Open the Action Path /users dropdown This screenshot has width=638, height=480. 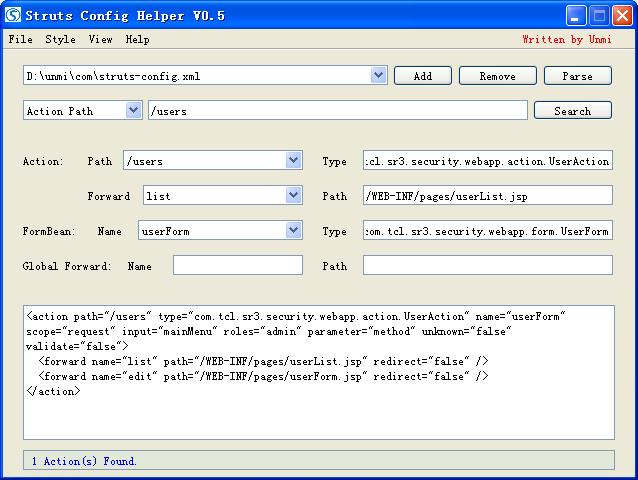293,160
